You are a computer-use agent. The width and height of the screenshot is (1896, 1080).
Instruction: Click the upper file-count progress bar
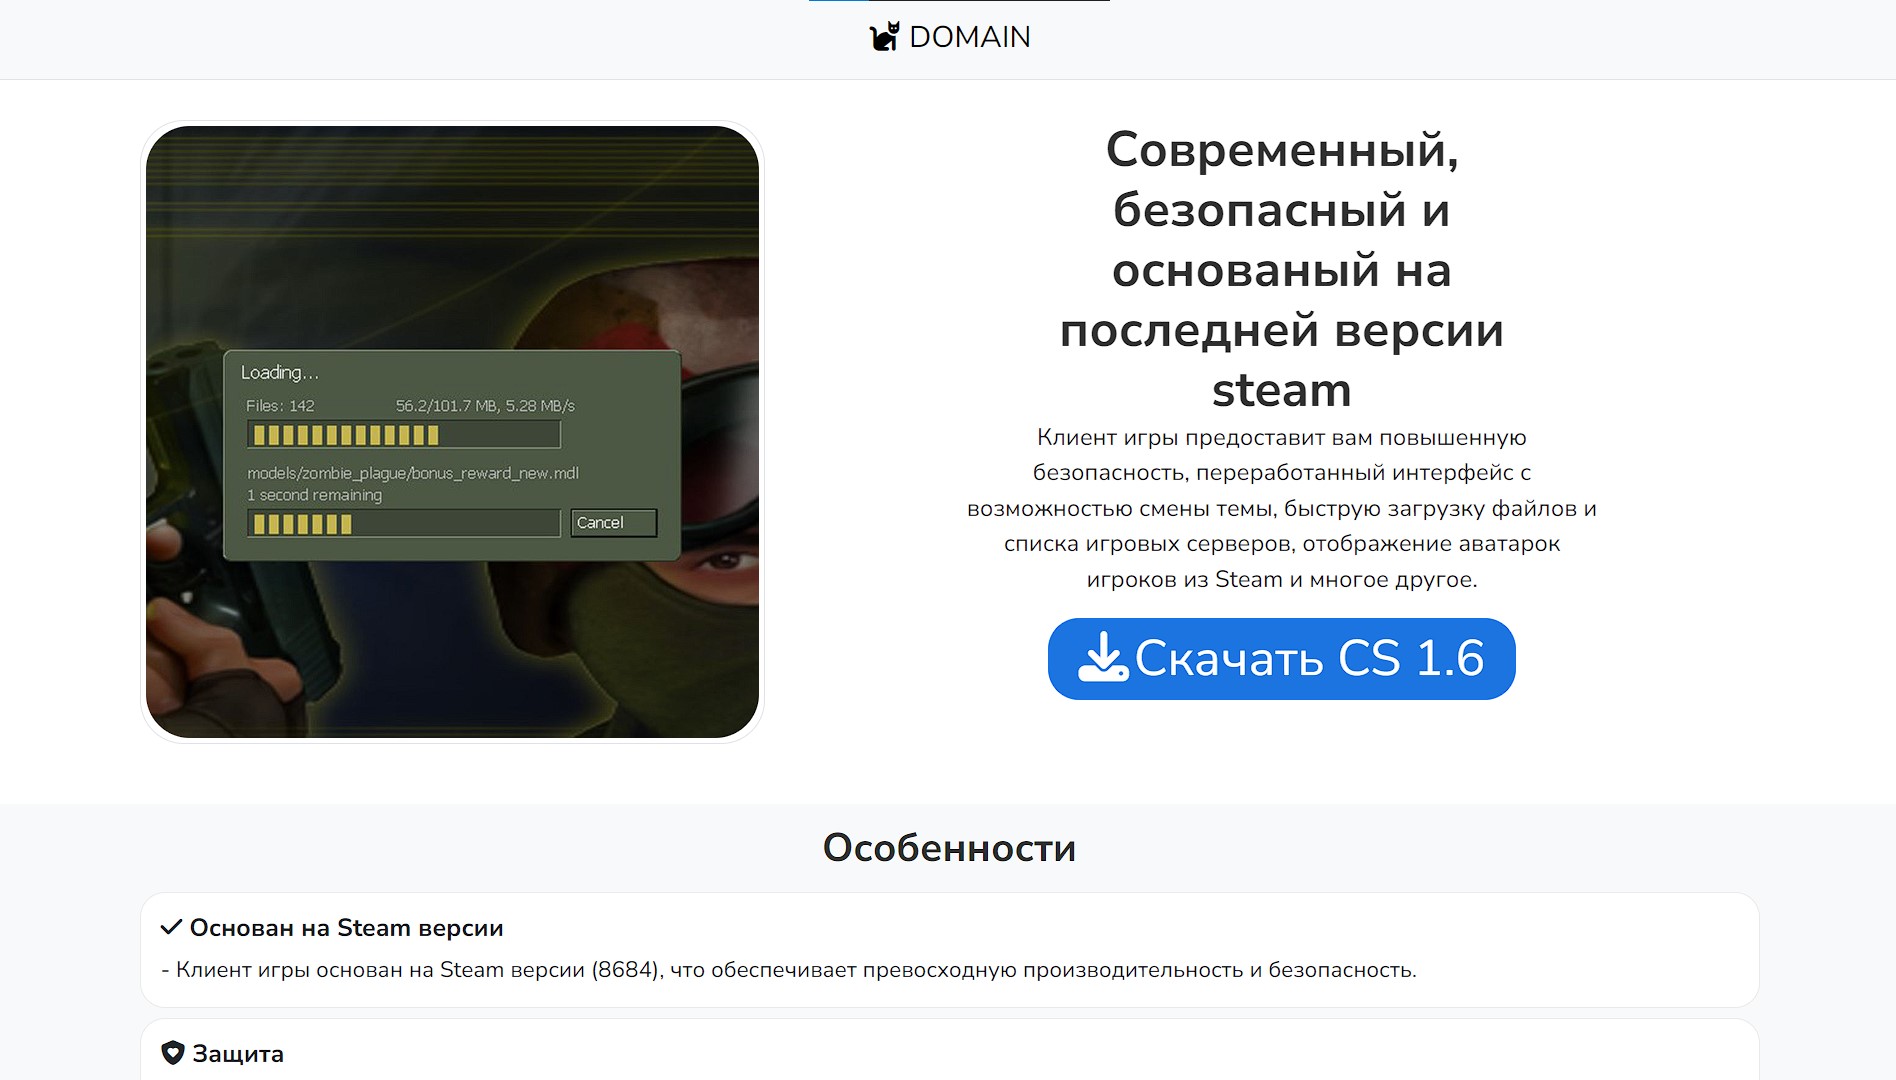pyautogui.click(x=404, y=434)
